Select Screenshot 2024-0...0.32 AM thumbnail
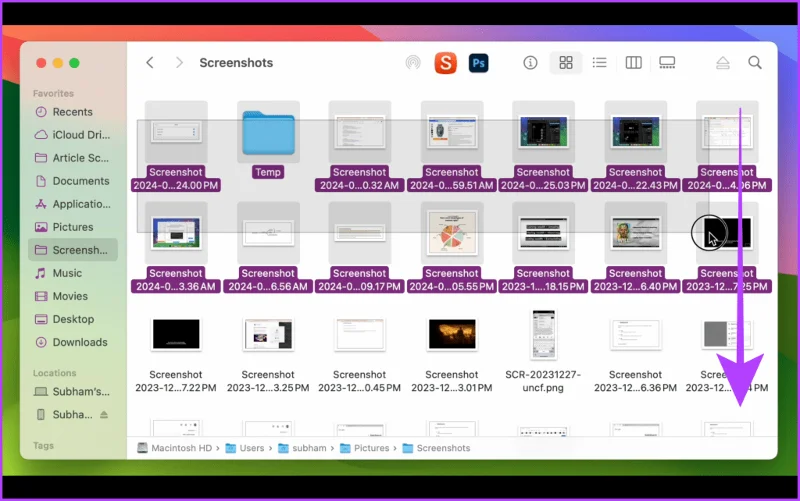This screenshot has width=800, height=501. coord(360,132)
